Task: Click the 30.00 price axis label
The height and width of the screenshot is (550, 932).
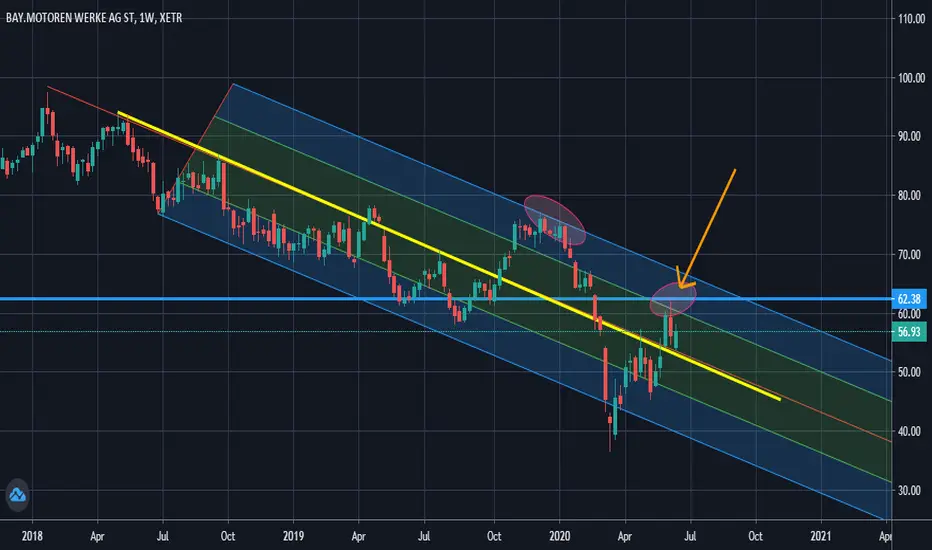Action: click(x=910, y=491)
